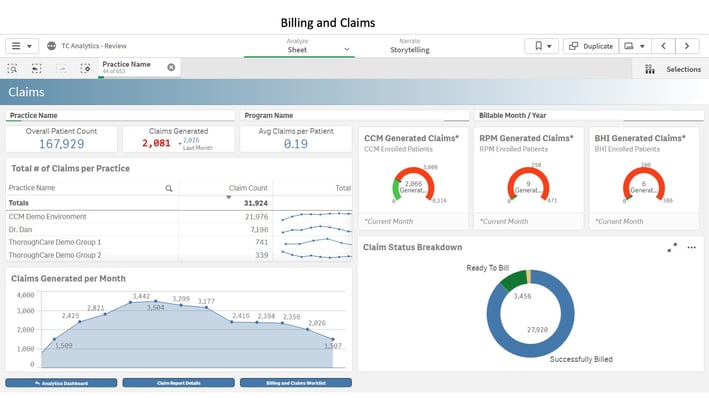Open the Analytics Dashboard button
Image resolution: width=709 pixels, height=398 pixels.
coord(61,383)
